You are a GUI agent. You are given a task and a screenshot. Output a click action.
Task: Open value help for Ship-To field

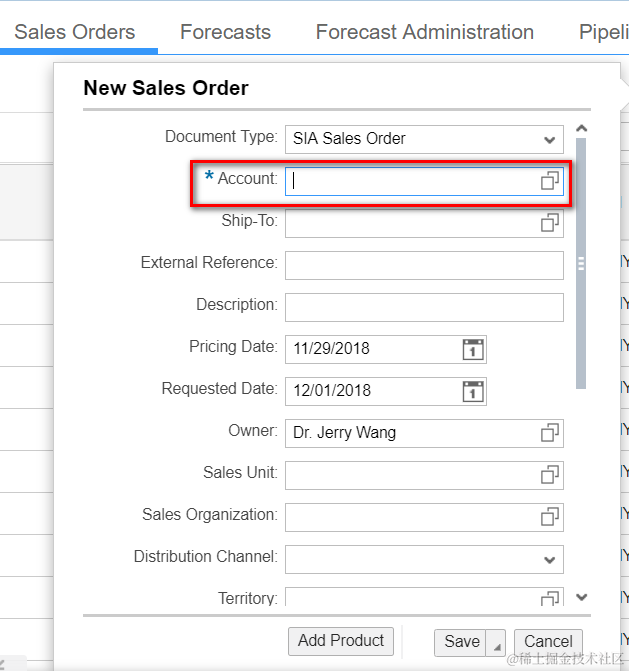pyautogui.click(x=550, y=223)
